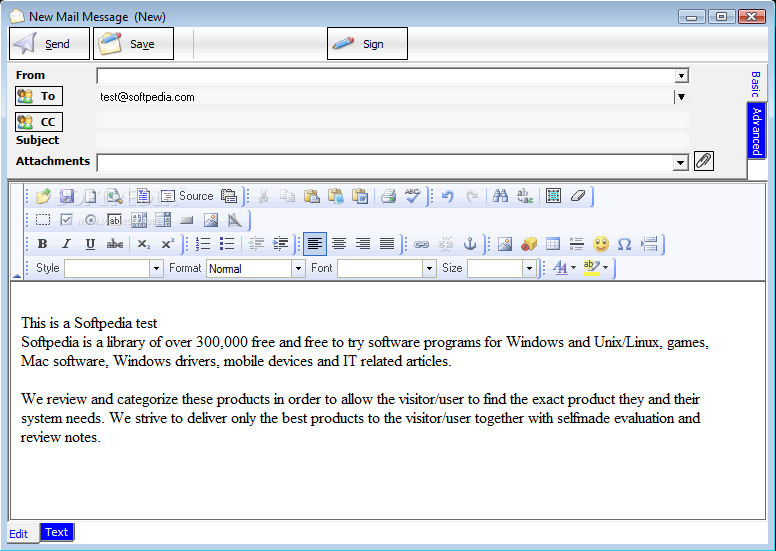776x551 pixels.
Task: Center align the text
Action: [x=339, y=244]
